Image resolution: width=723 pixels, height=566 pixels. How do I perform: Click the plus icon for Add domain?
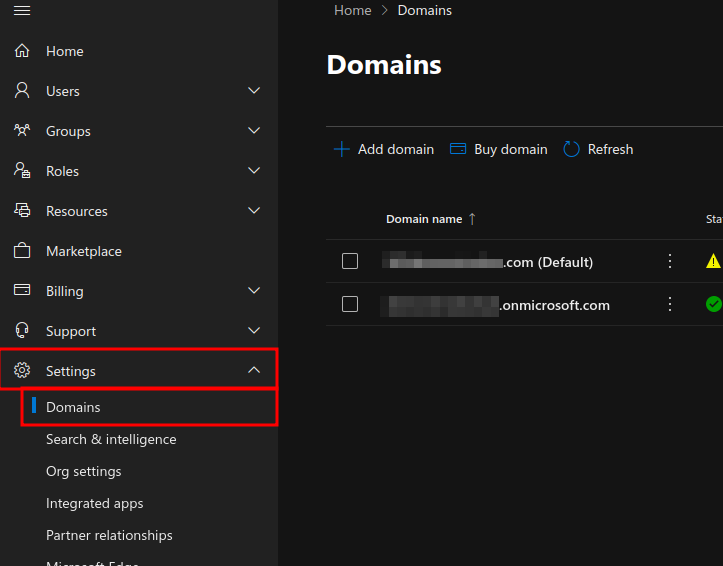[341, 149]
